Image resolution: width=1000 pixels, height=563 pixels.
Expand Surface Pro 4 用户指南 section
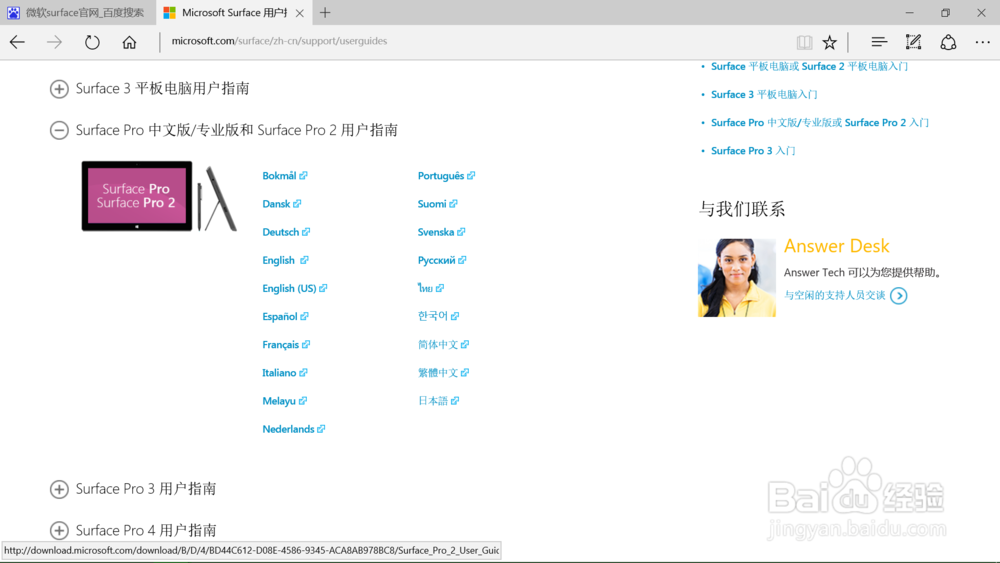coord(59,530)
